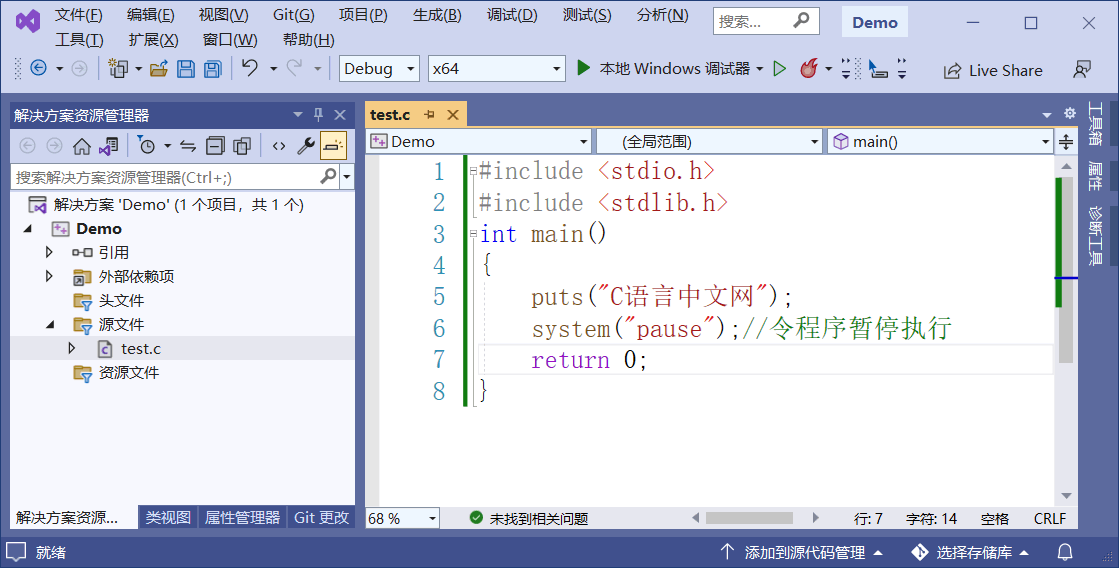Click the Hot Reload flame icon

click(x=807, y=69)
